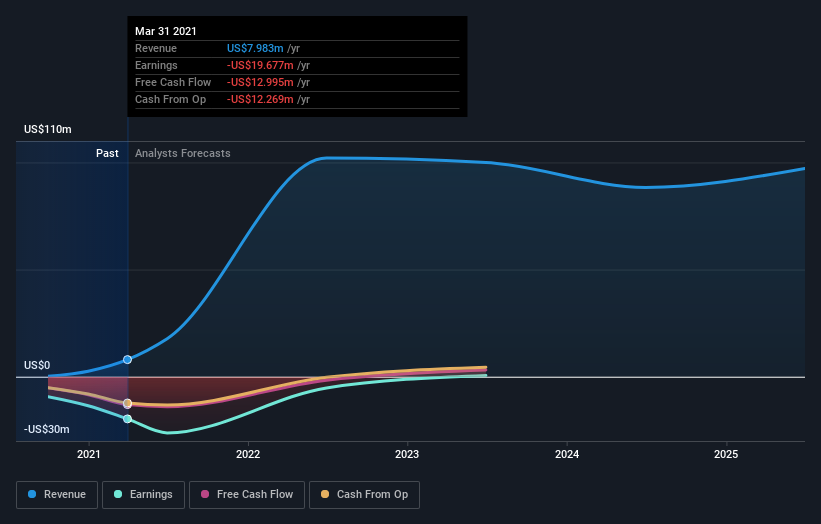Click the Past section label
The width and height of the screenshot is (821, 524).
tap(107, 153)
